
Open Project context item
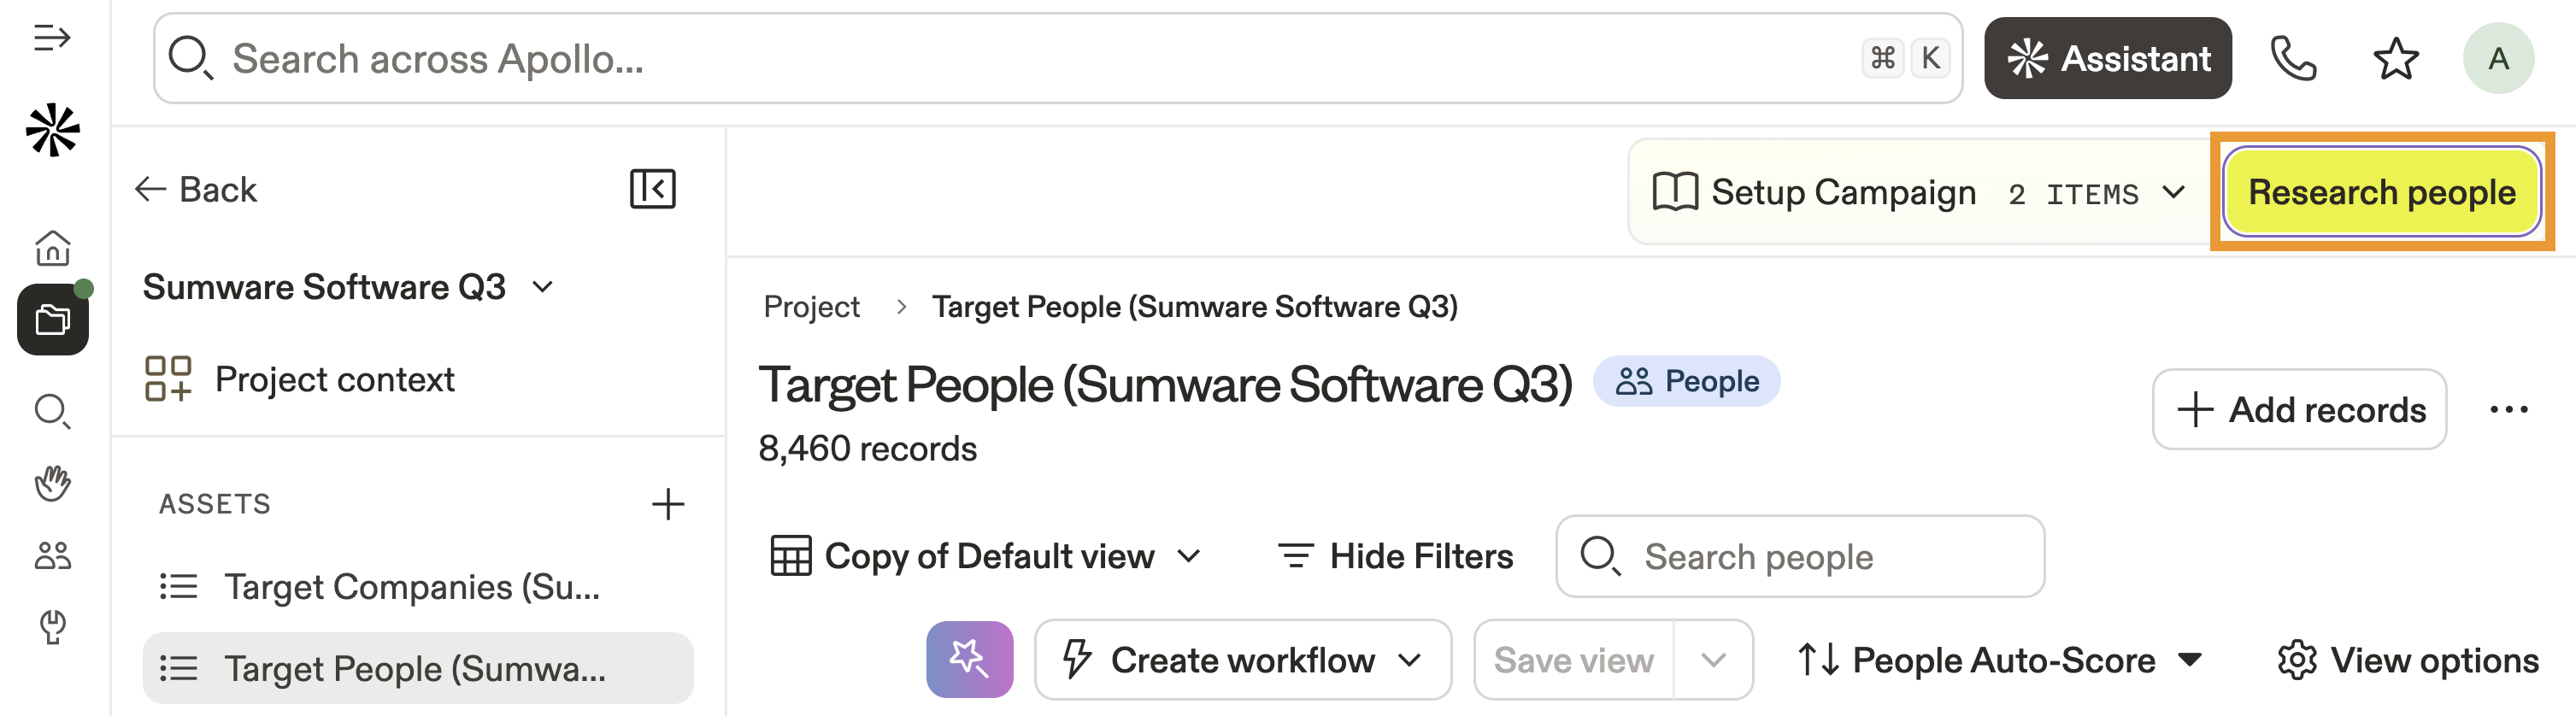tap(334, 380)
